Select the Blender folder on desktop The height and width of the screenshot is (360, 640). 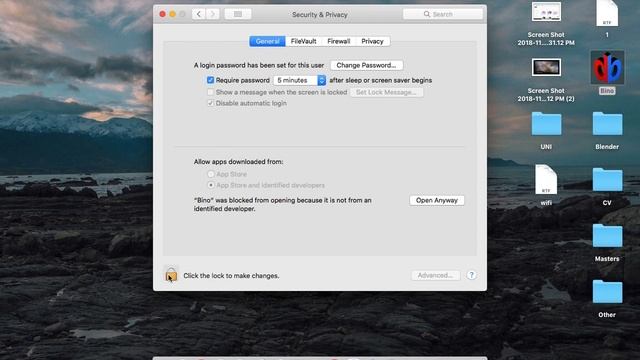point(607,124)
